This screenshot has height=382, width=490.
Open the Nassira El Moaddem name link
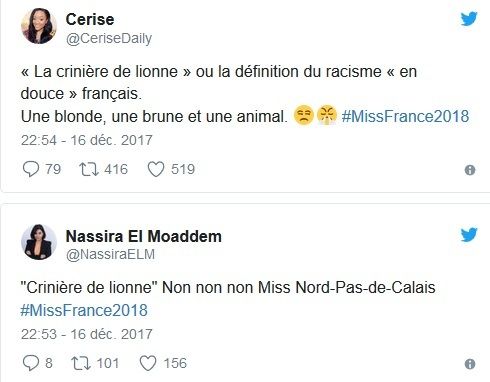144,236
